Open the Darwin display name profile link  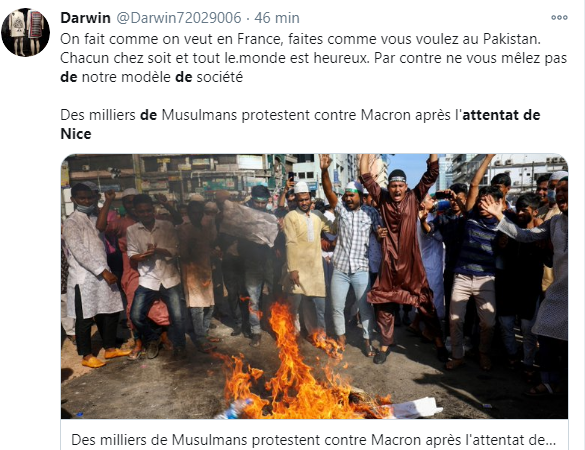(85, 18)
